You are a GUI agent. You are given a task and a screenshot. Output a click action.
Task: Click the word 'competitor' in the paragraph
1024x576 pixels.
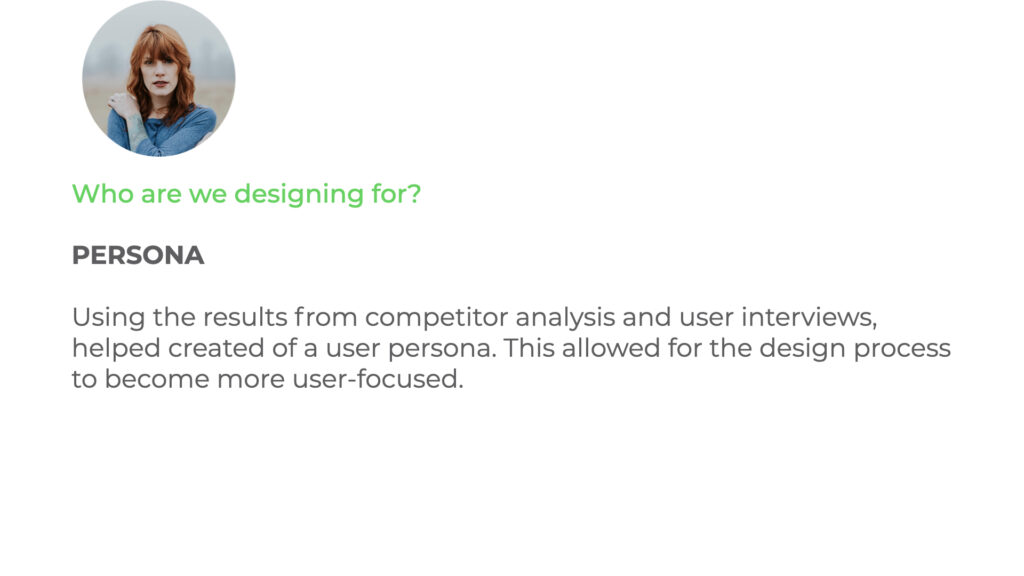click(436, 318)
